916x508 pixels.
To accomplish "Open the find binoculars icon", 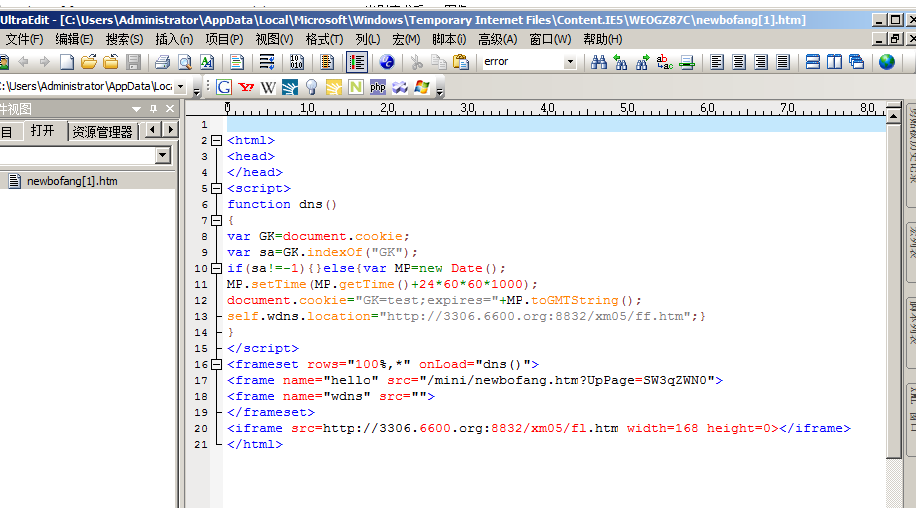I will click(598, 62).
